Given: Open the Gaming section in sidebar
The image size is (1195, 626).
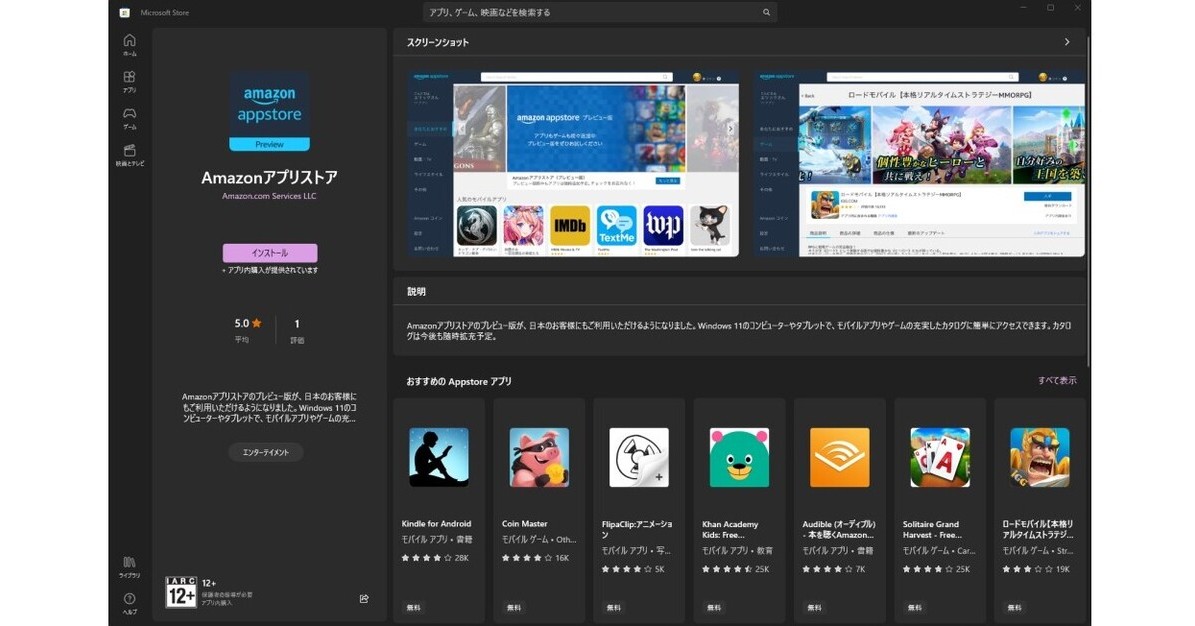Looking at the screenshot, I should tap(129, 117).
